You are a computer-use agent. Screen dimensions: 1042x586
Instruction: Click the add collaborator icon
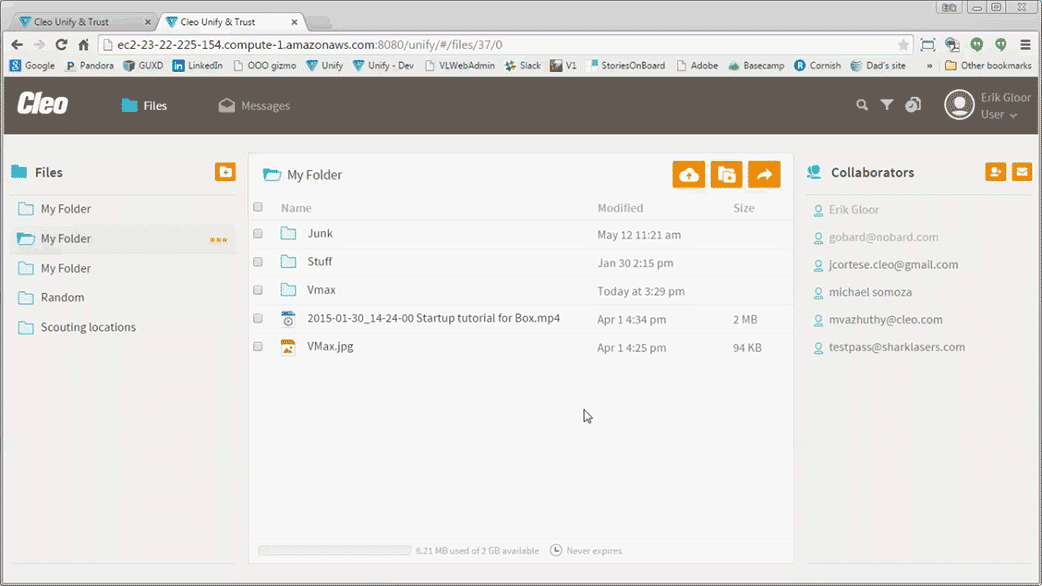point(995,172)
